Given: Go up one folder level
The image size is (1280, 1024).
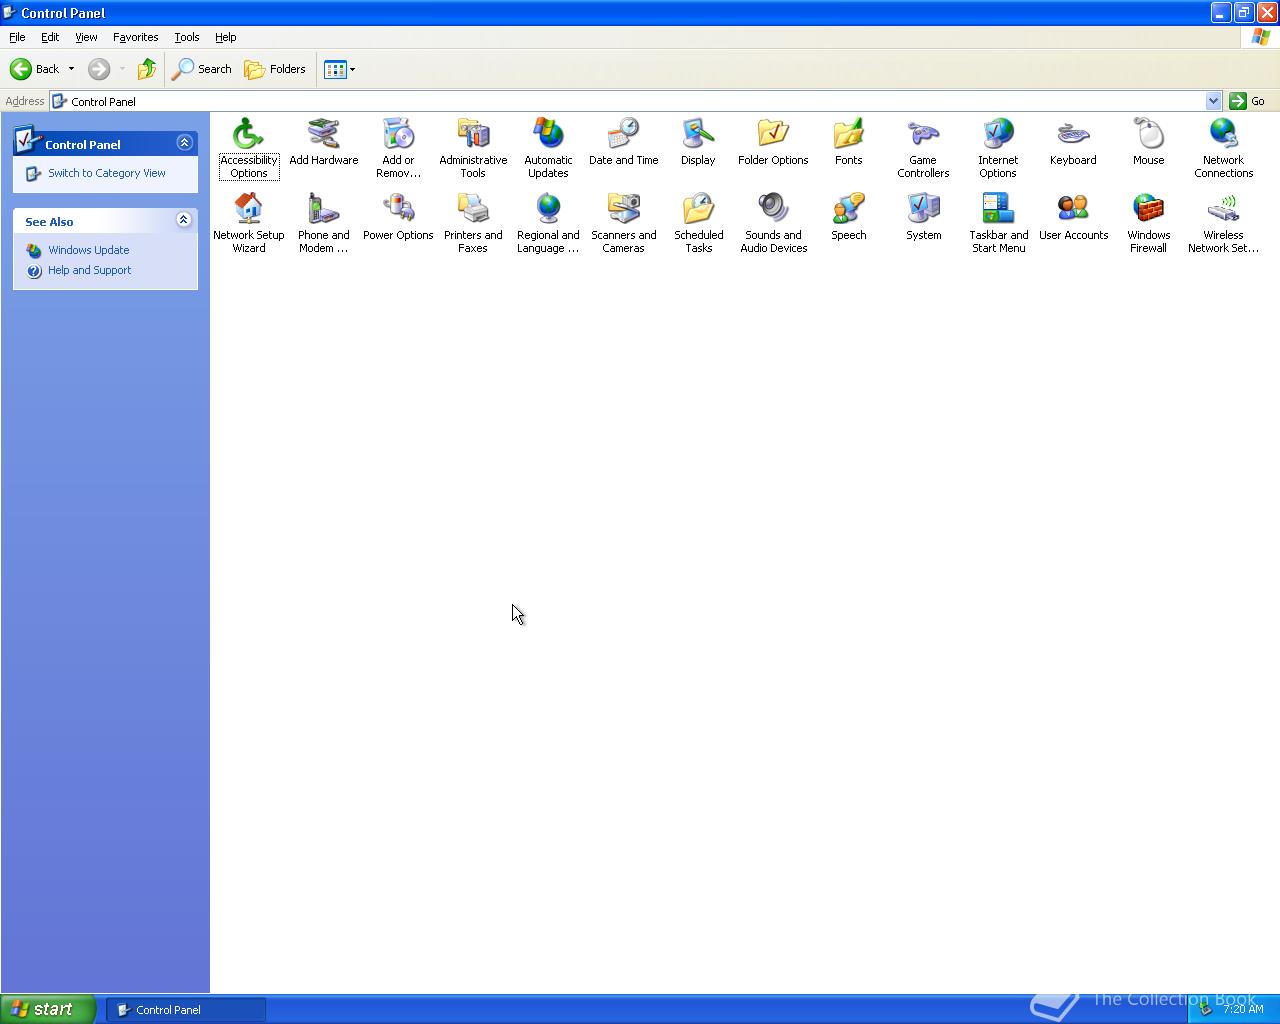Looking at the screenshot, I should point(147,69).
